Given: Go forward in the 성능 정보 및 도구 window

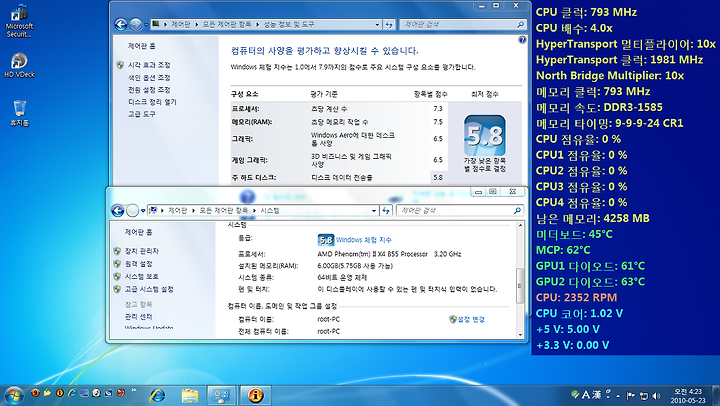Looking at the screenshot, I should pos(135,24).
